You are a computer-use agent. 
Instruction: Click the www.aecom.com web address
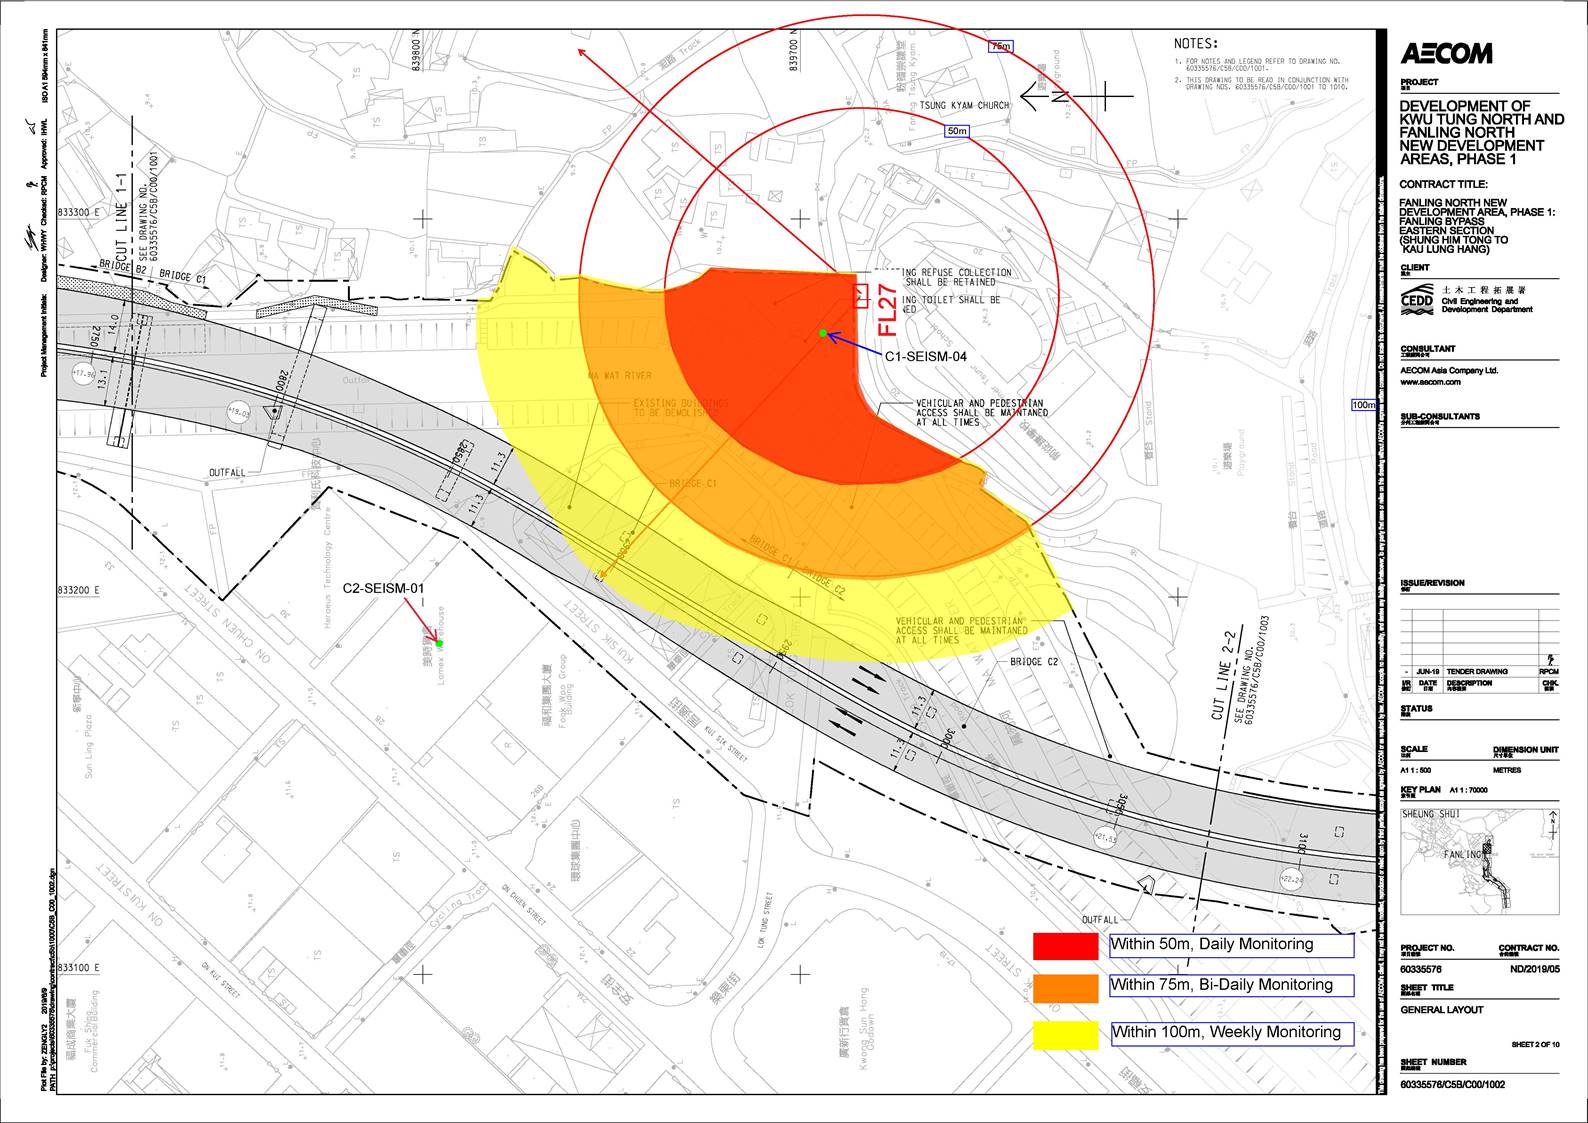pyautogui.click(x=1430, y=382)
